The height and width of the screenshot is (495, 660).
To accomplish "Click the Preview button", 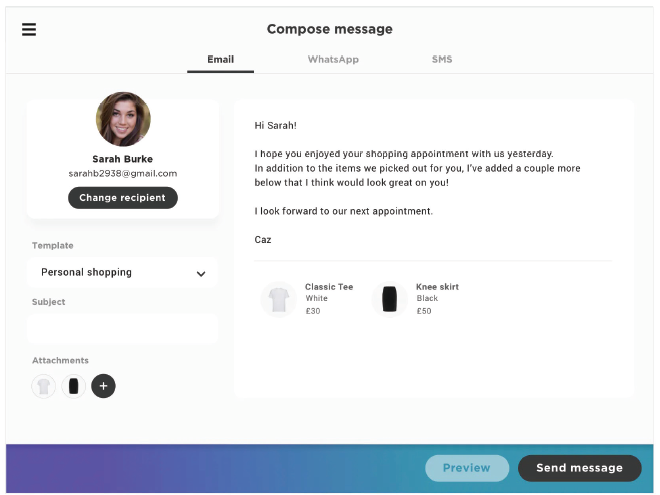I will click(467, 468).
